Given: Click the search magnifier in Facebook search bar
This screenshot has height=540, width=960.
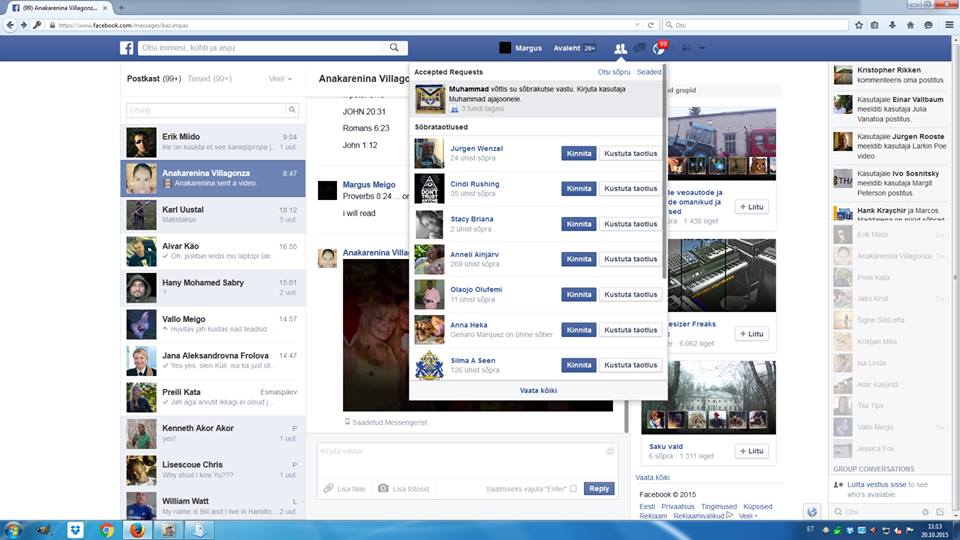Looking at the screenshot, I should [x=394, y=47].
